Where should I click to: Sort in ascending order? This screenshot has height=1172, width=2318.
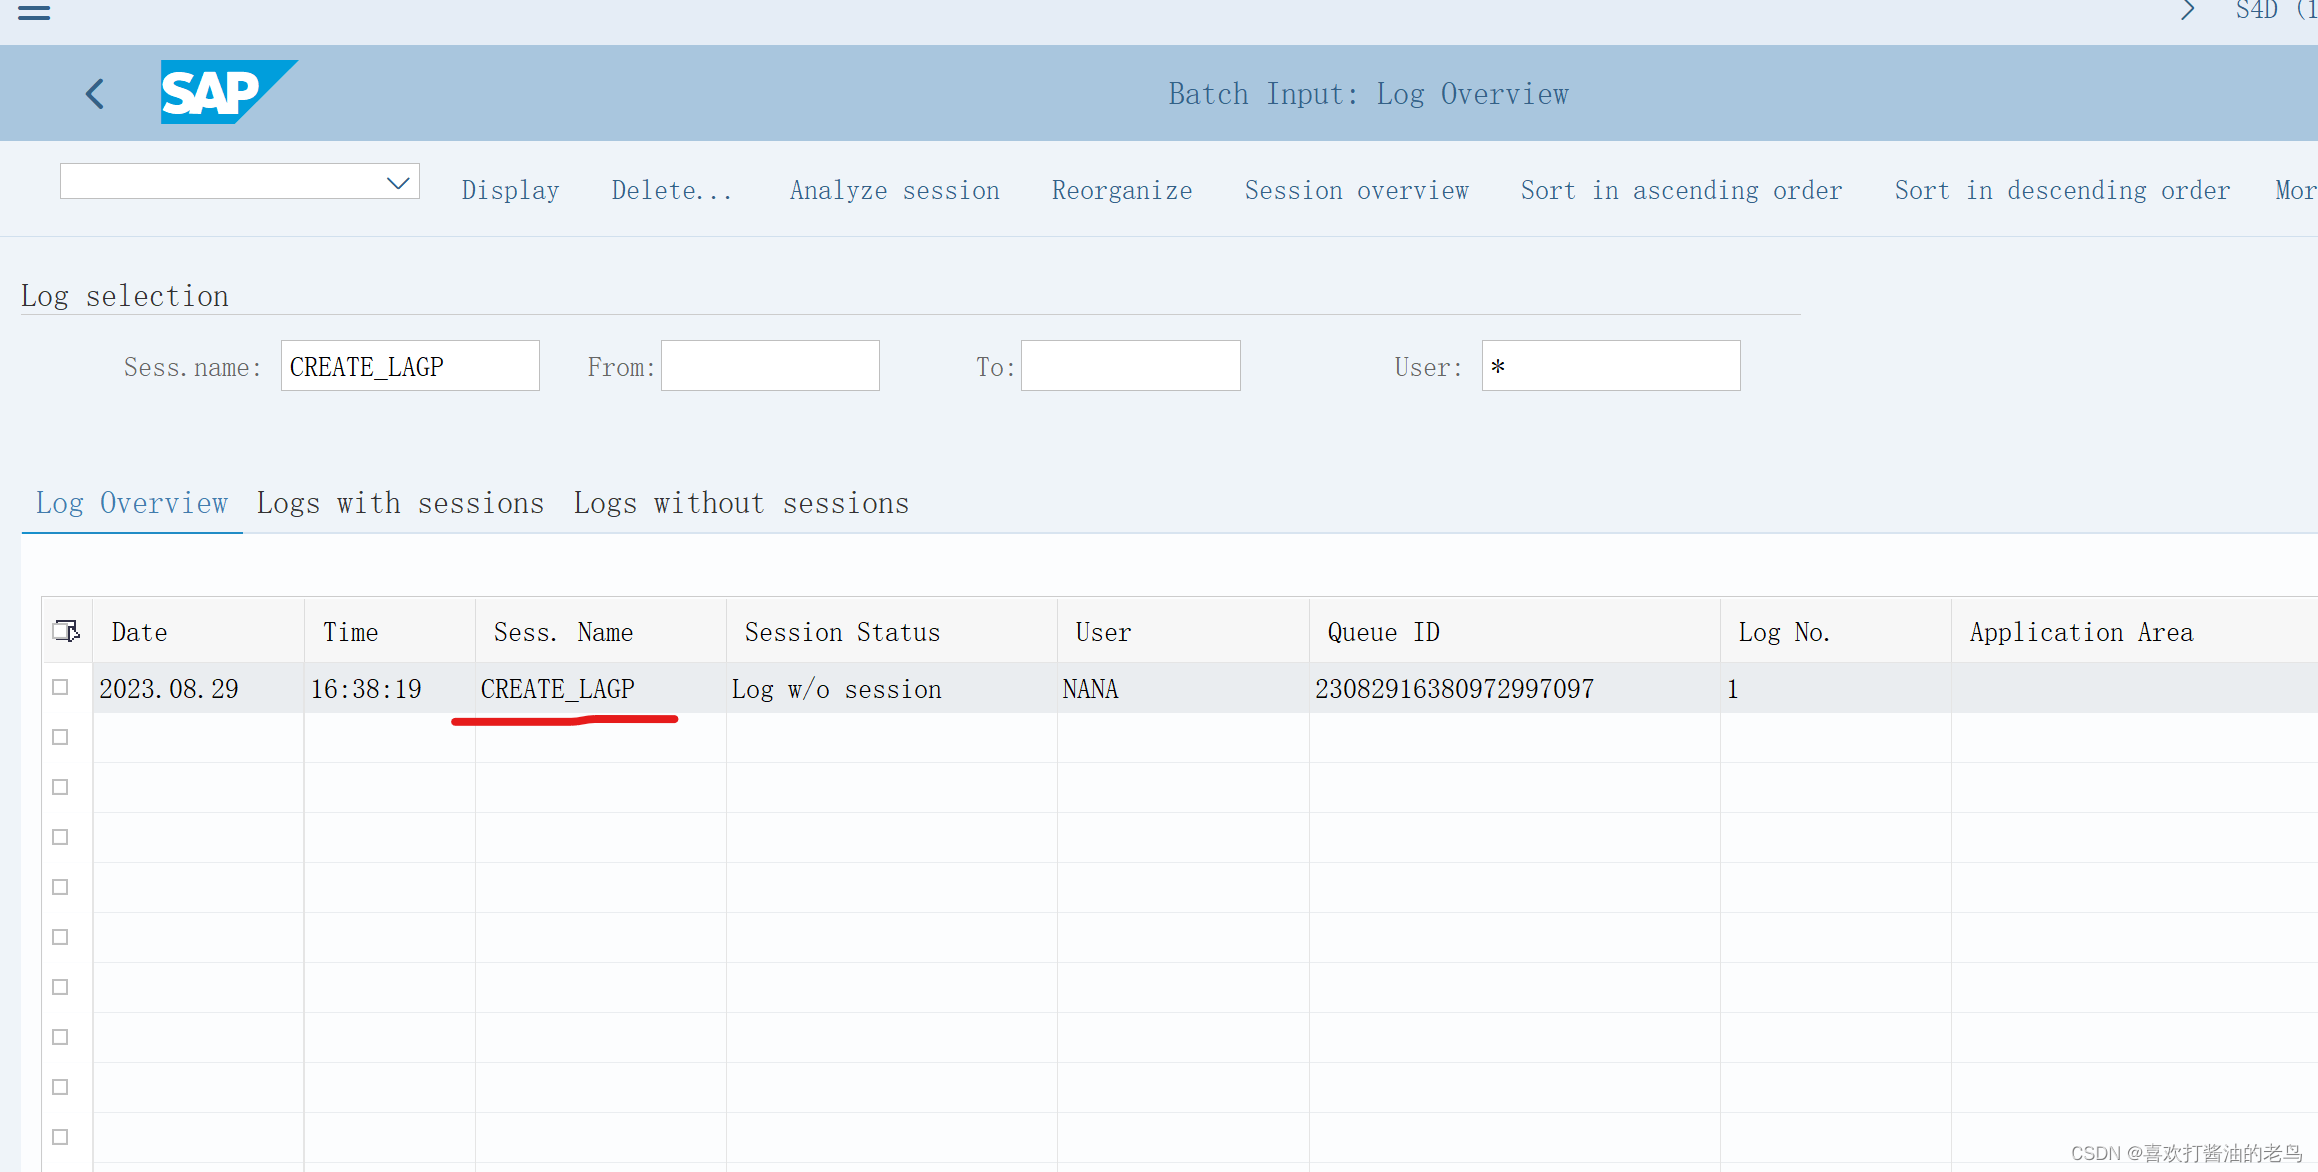click(x=1681, y=191)
